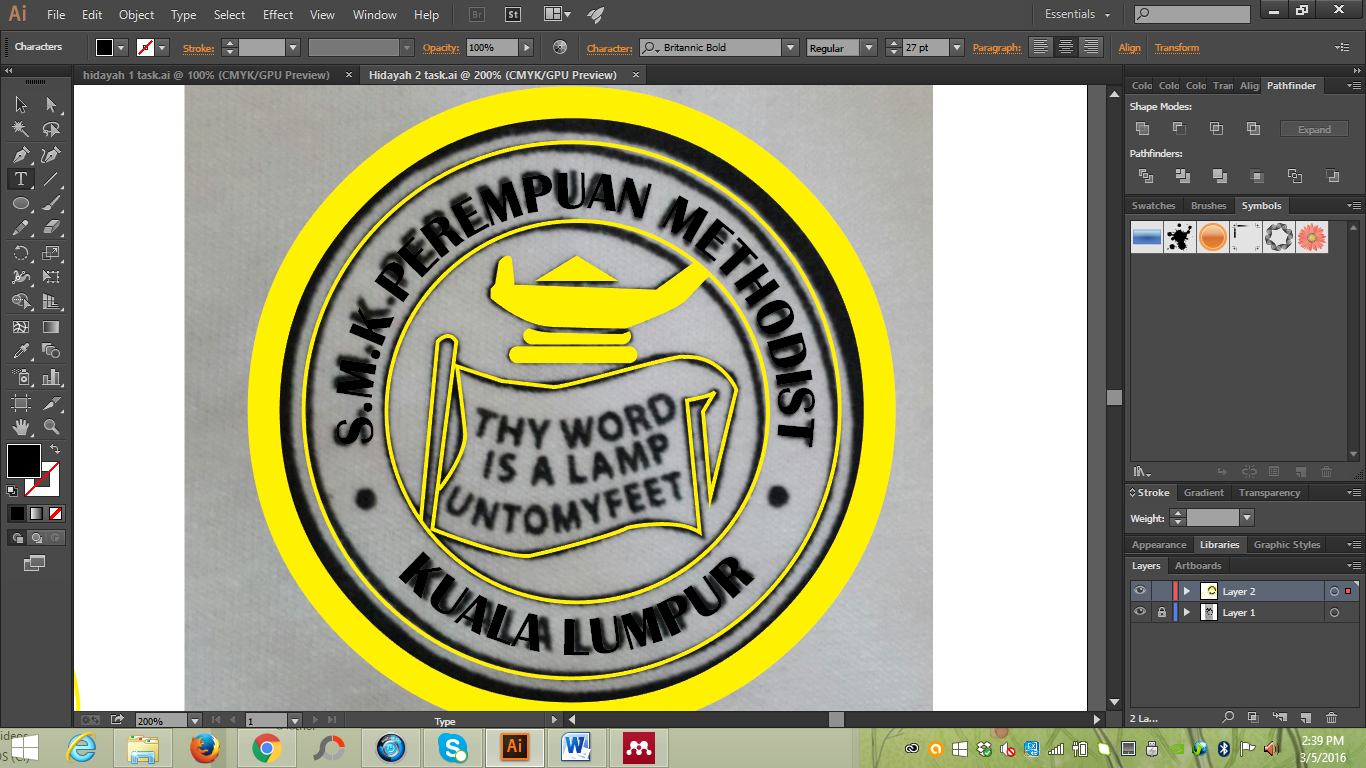Viewport: 1366px width, 768px height.
Task: Select the Pen tool
Action: click(20, 154)
